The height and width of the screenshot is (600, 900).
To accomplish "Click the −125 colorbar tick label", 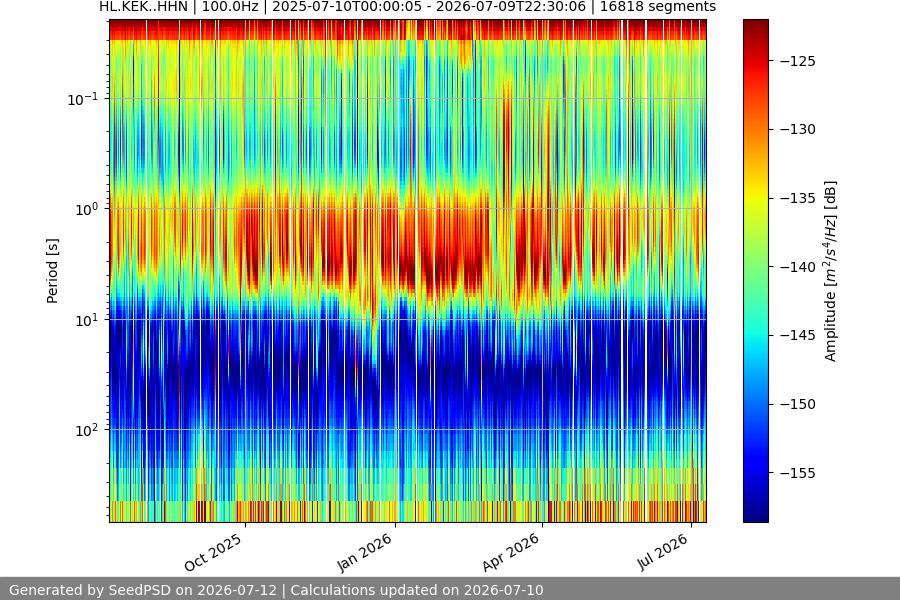I will click(798, 61).
